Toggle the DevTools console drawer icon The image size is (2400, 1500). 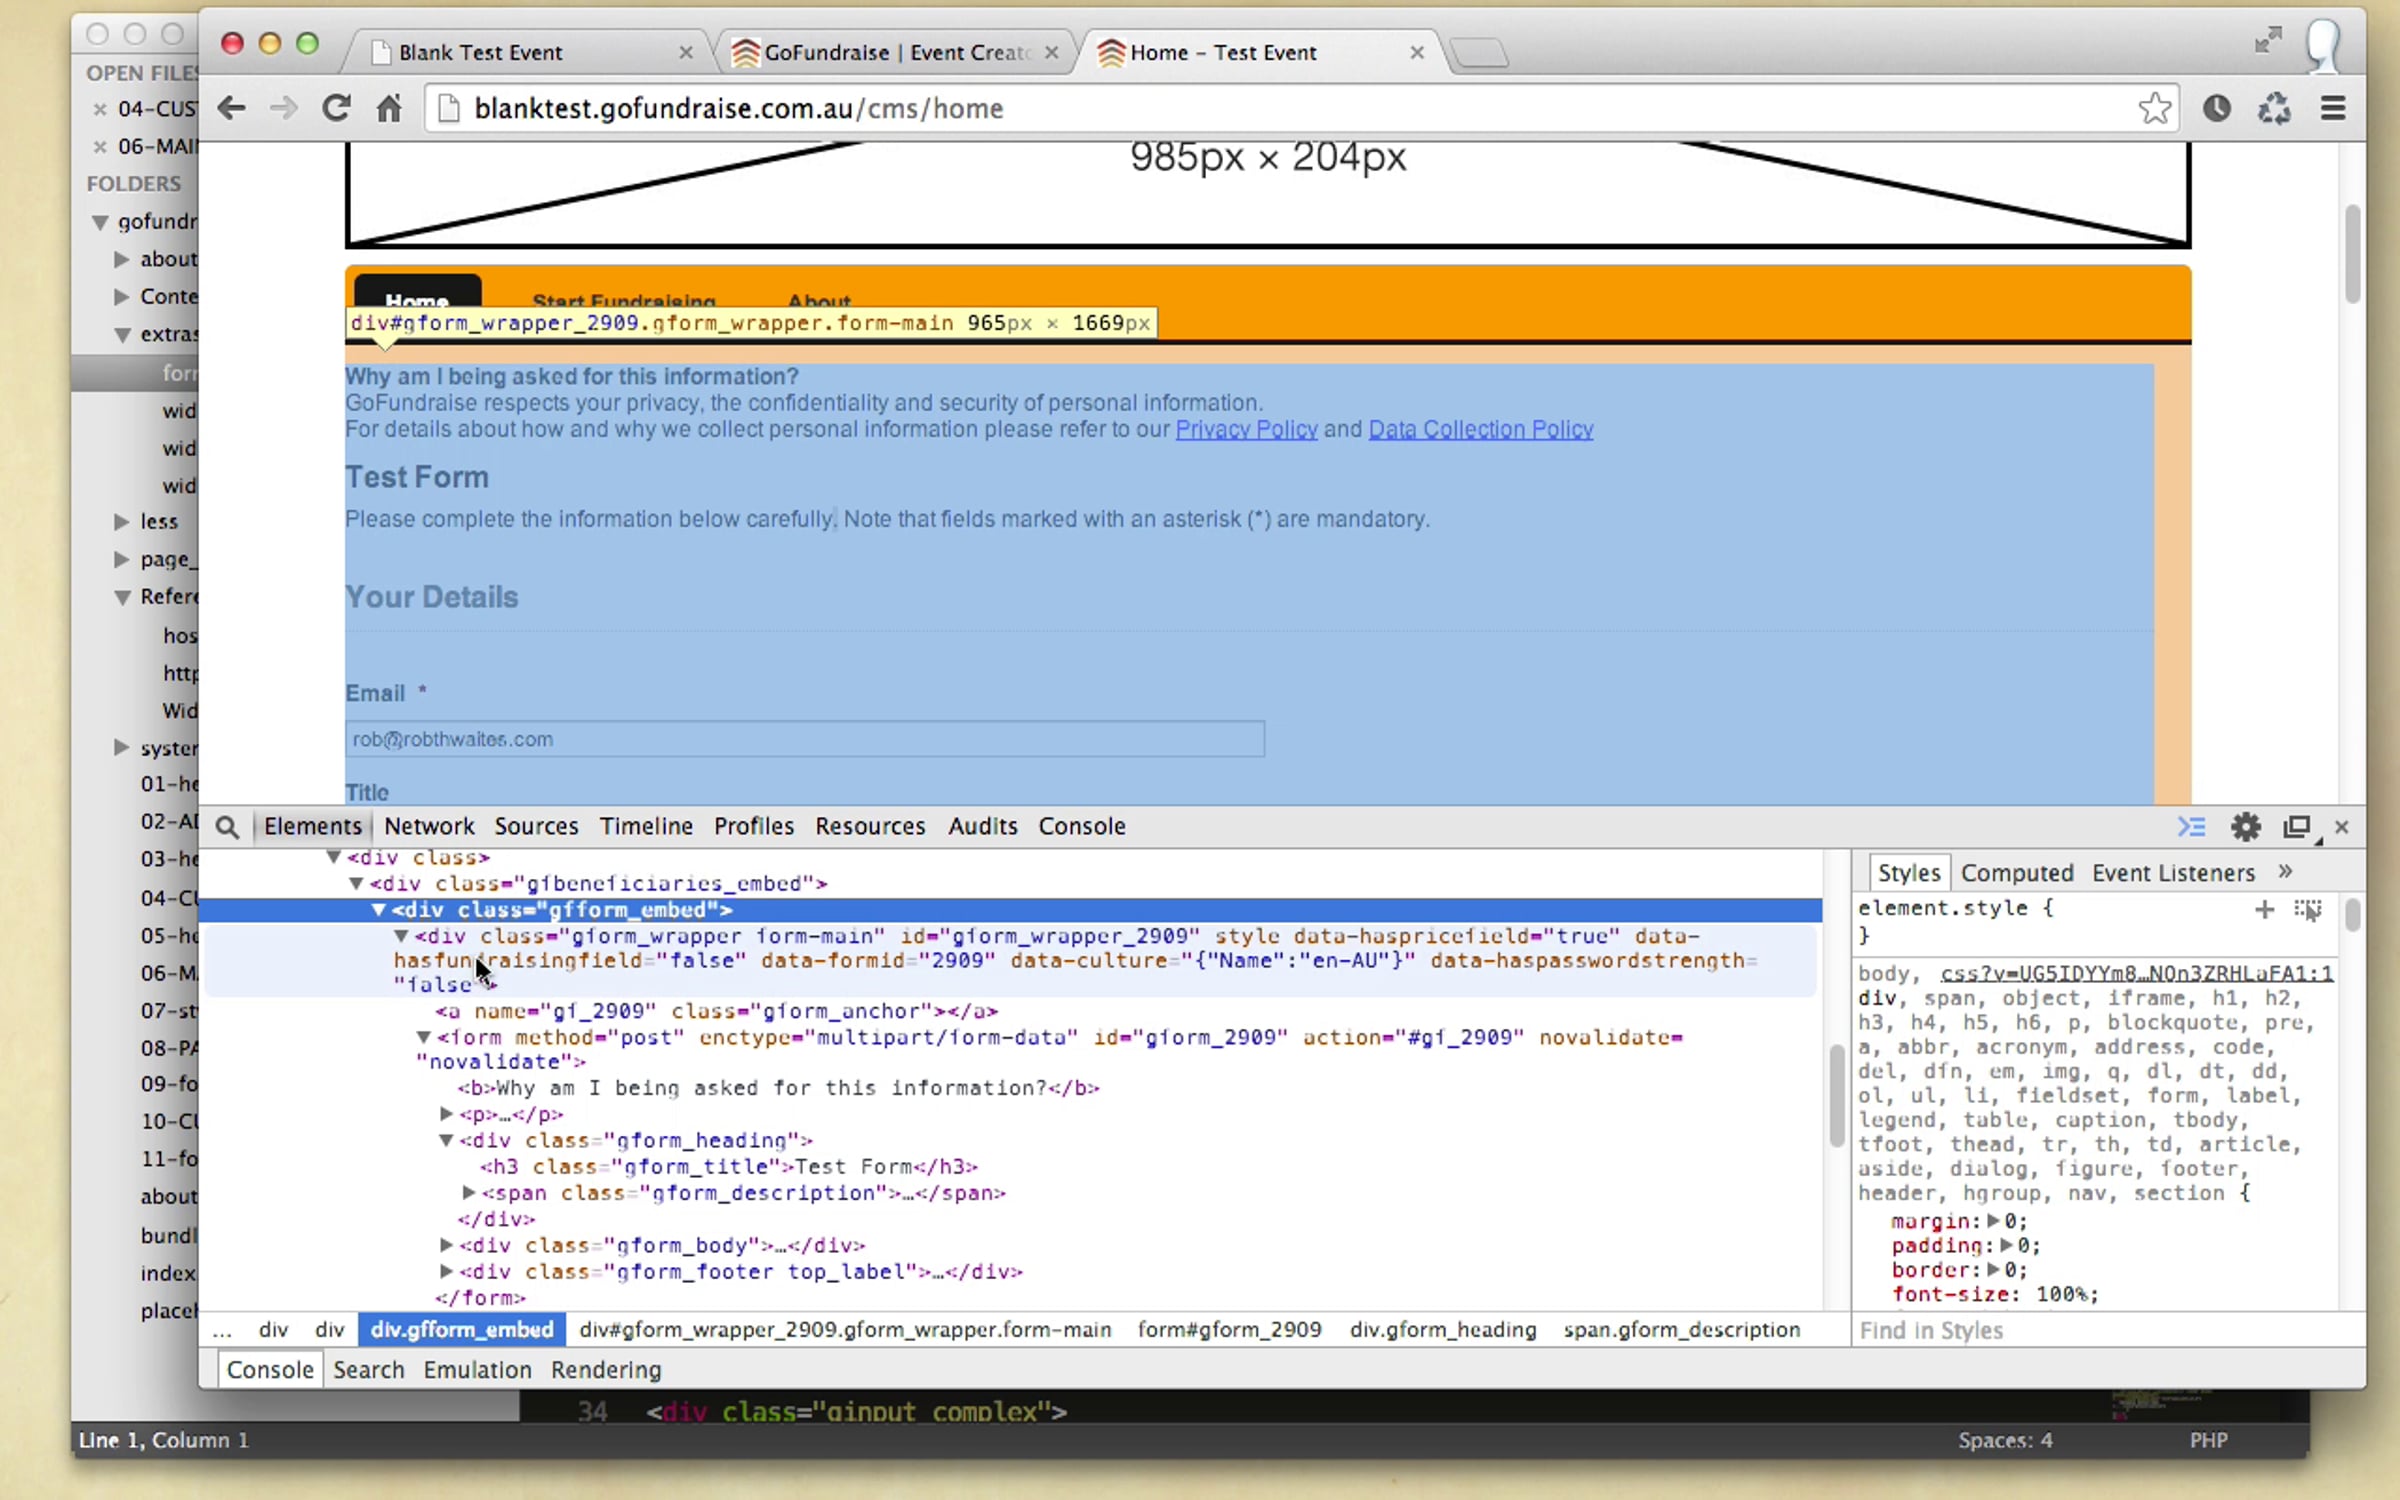click(2192, 827)
